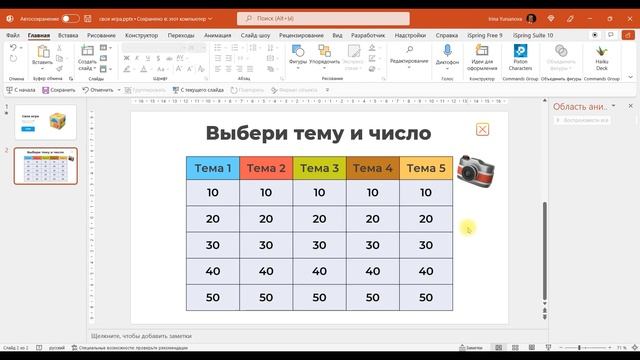The width and height of the screenshot is (640, 360).
Task: Select slide 1 thumbnail
Action: pyautogui.click(x=45, y=122)
